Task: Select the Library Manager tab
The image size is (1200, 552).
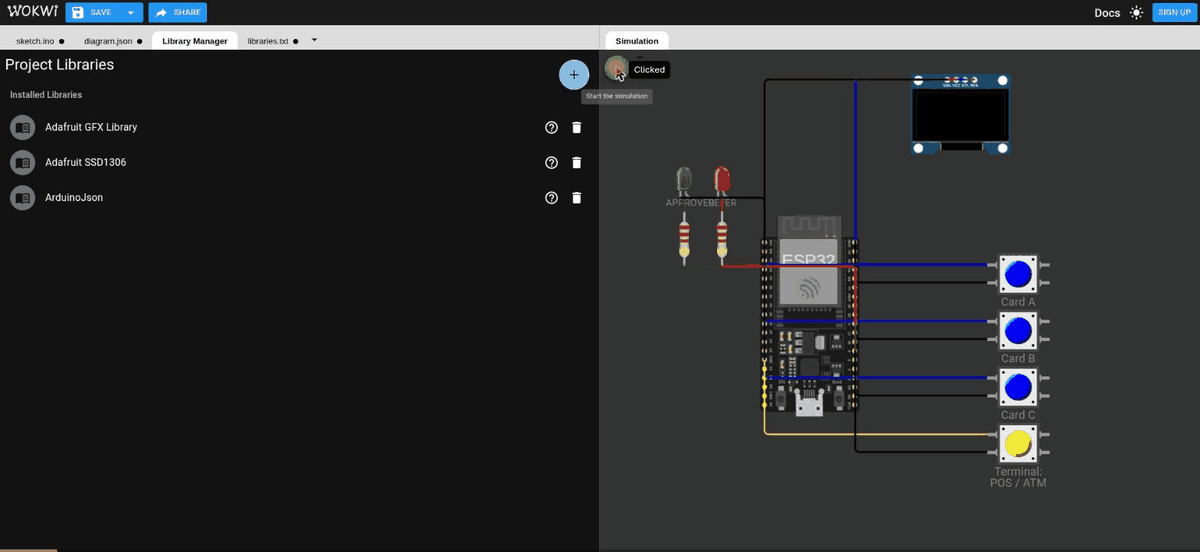Action: [x=195, y=41]
